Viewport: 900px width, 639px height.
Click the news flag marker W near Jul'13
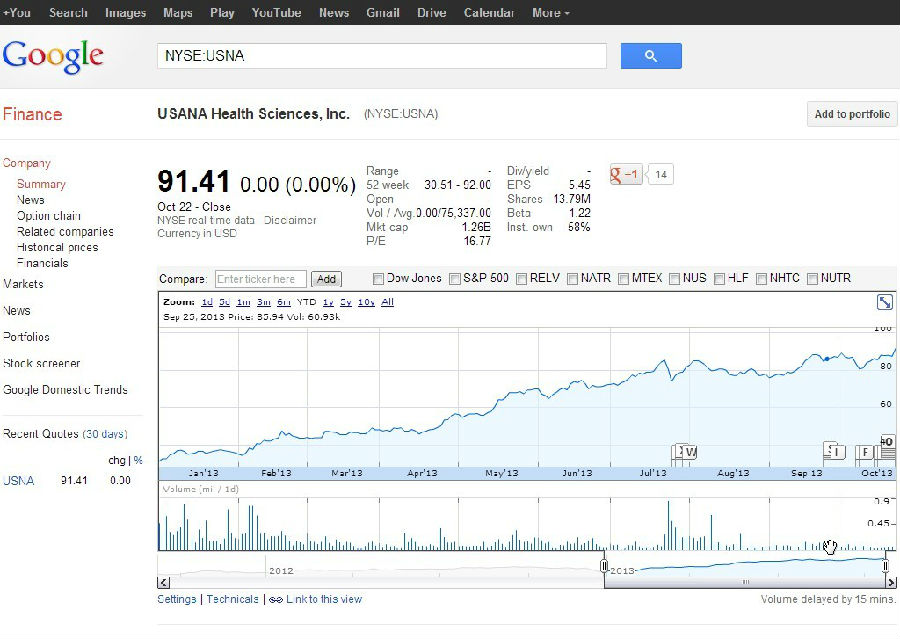click(x=690, y=452)
